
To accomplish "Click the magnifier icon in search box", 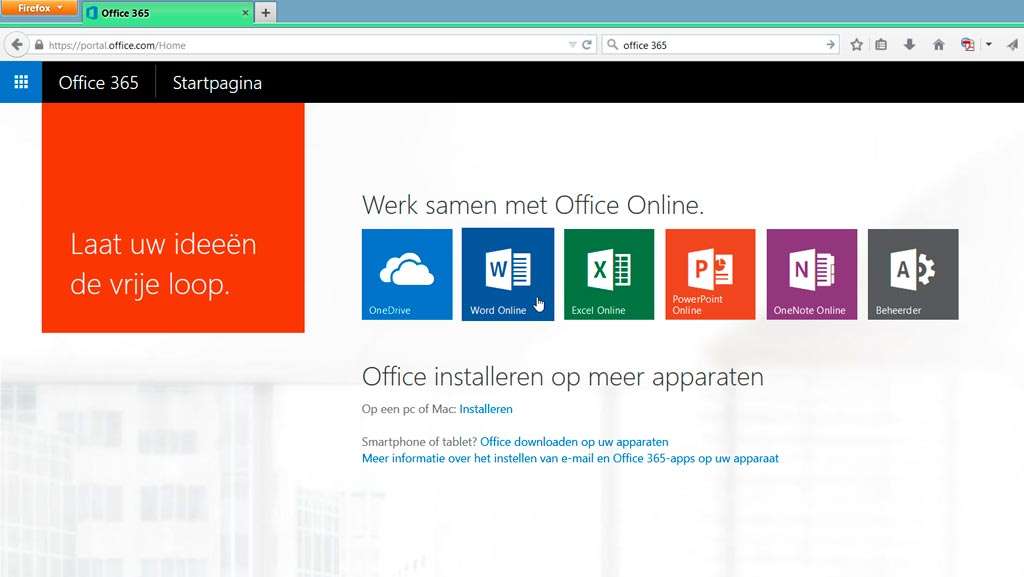I will point(612,44).
